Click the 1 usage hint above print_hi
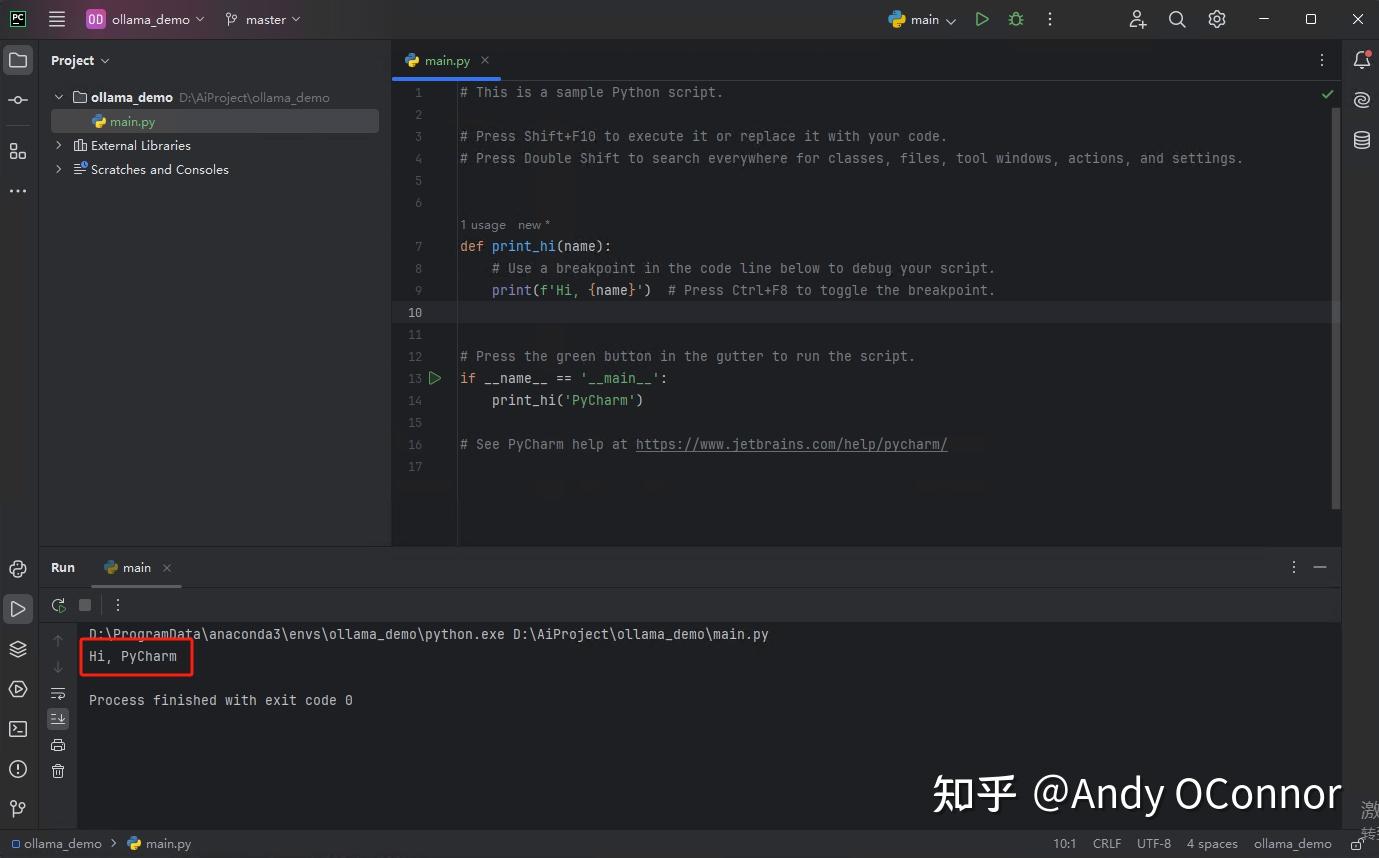1379x858 pixels. pos(483,224)
